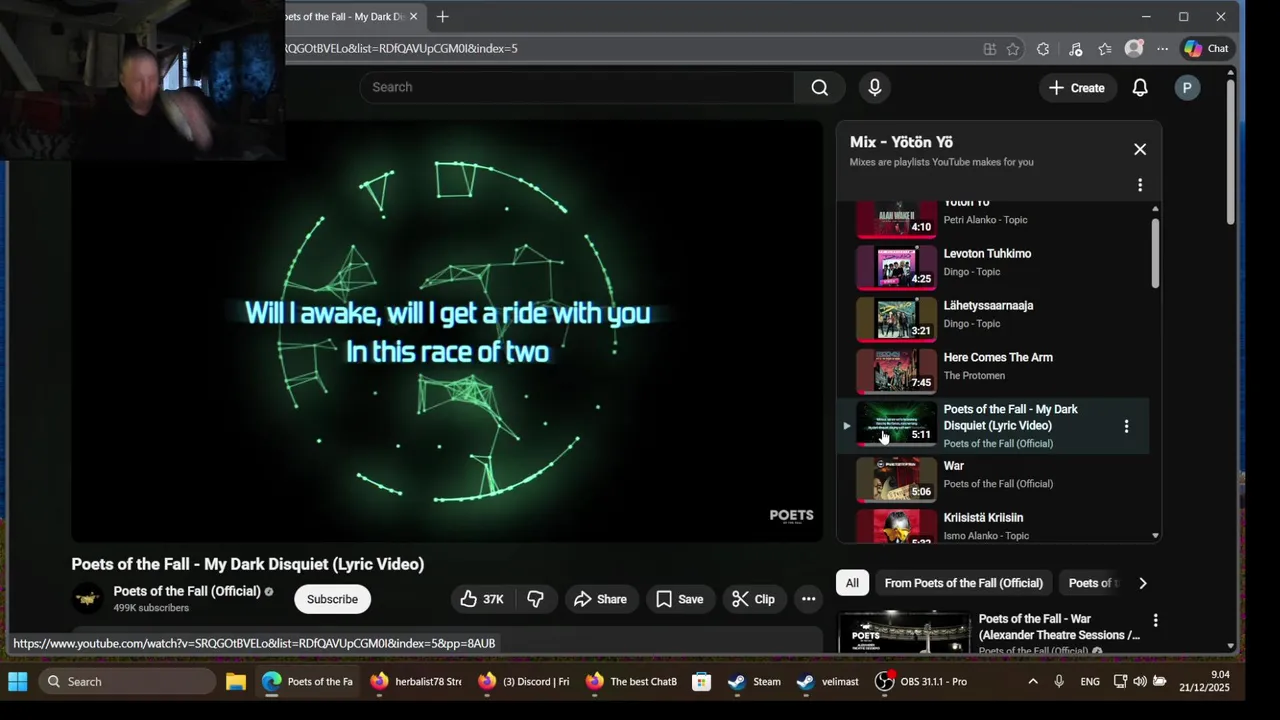Open more actions ellipsis below the video
The height and width of the screenshot is (720, 1280).
[808, 599]
